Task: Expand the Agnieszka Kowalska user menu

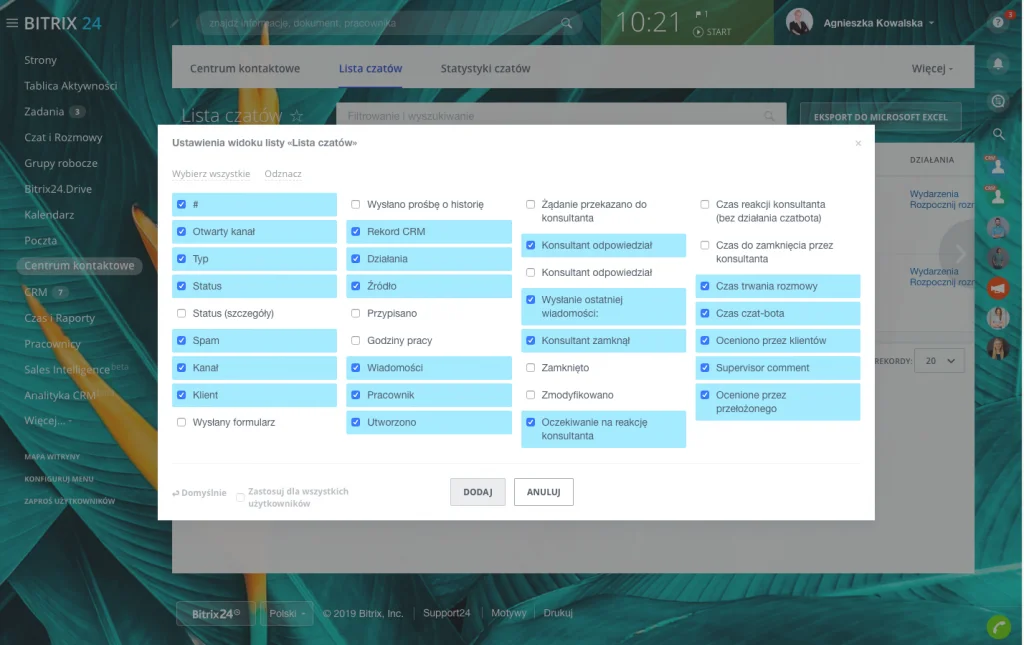Action: [x=931, y=23]
